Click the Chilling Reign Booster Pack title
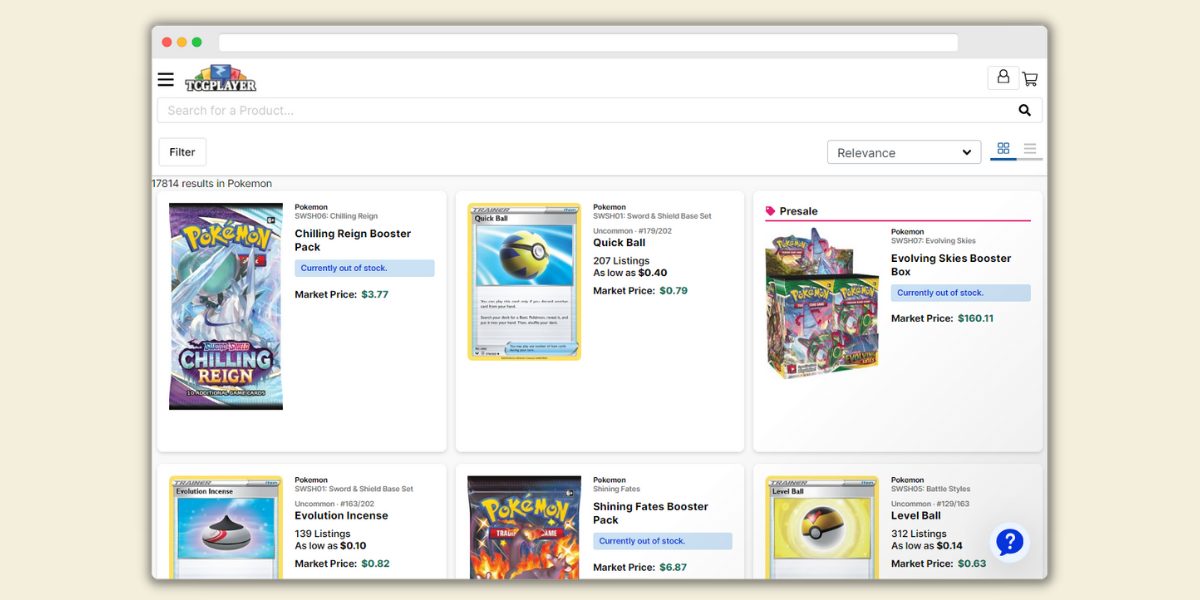The height and width of the screenshot is (600, 1200). pos(352,240)
